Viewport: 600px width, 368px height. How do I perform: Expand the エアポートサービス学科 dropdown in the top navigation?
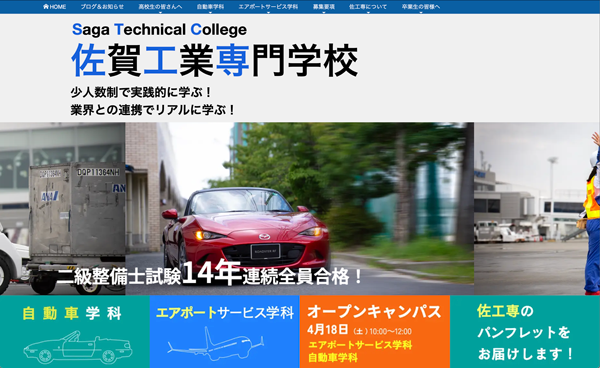[268, 7]
